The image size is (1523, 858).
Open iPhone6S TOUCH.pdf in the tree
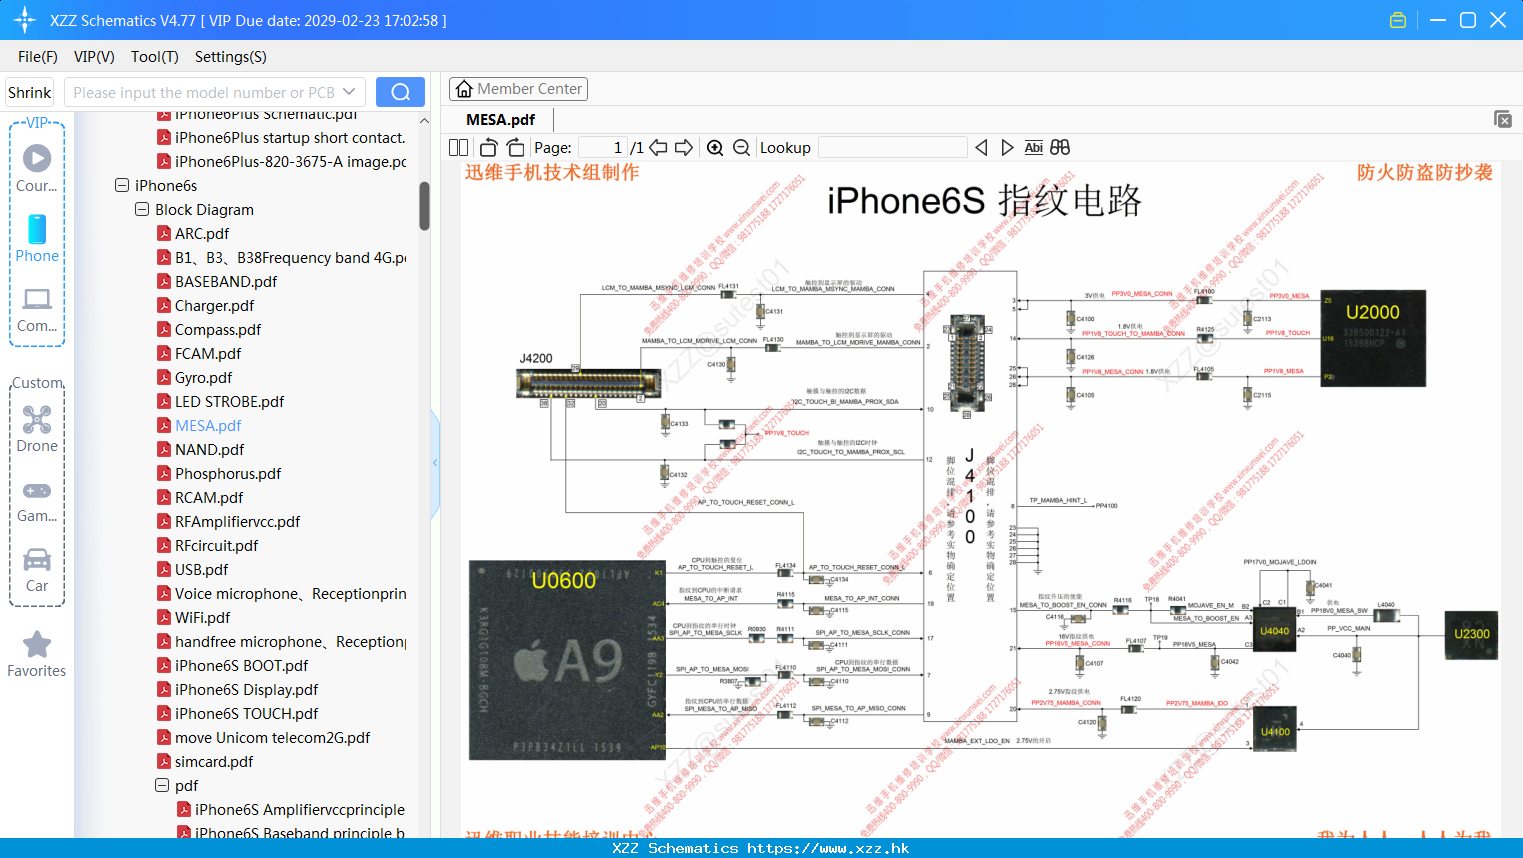(246, 713)
